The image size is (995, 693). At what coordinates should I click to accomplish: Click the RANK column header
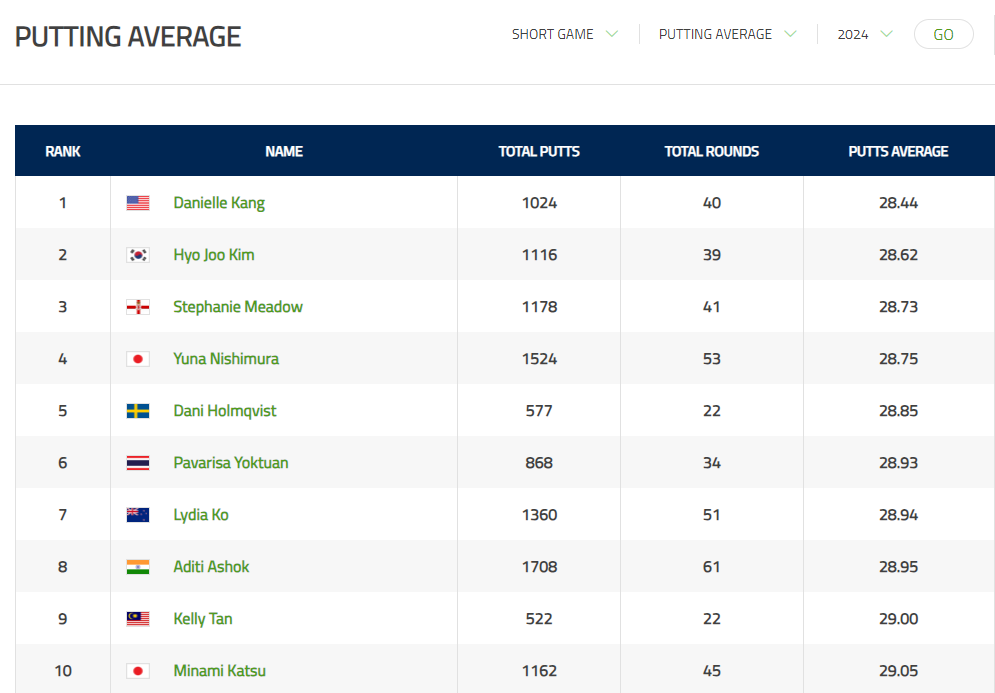click(63, 152)
